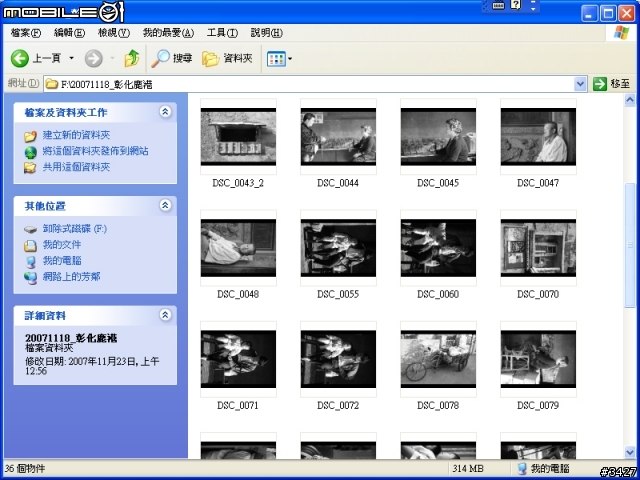Select thumbnail DSC_0043_2
Viewport: 640px width, 480px height.
tap(238, 136)
